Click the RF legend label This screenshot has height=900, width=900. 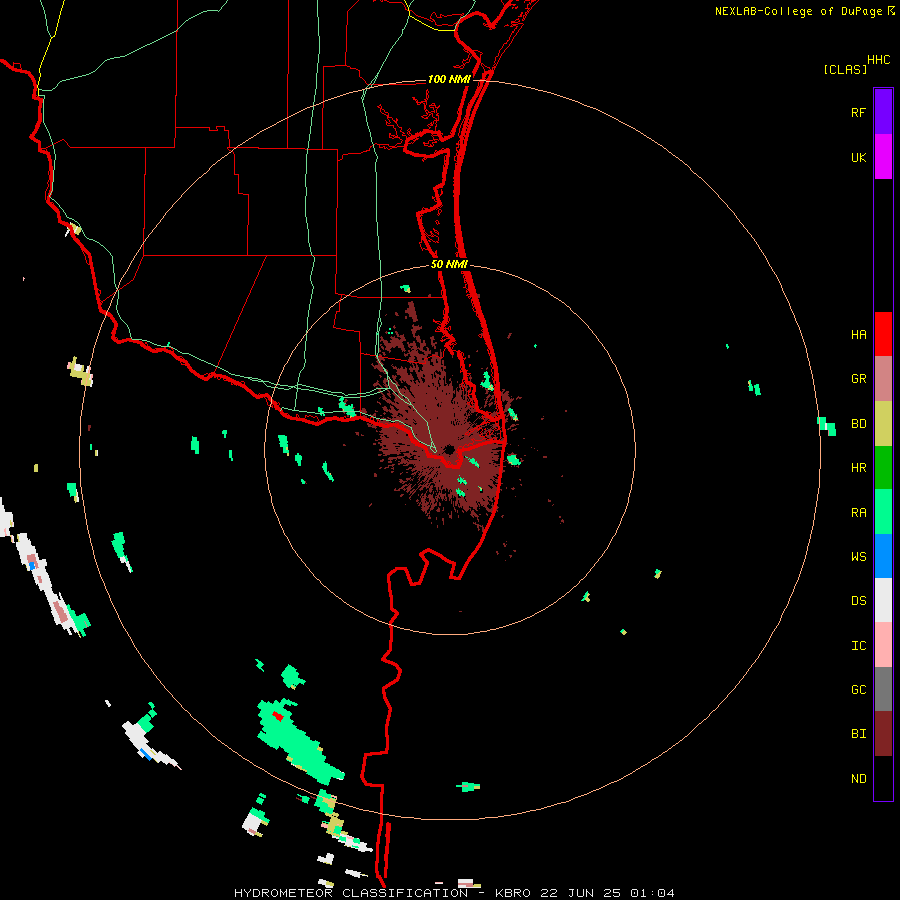858,112
